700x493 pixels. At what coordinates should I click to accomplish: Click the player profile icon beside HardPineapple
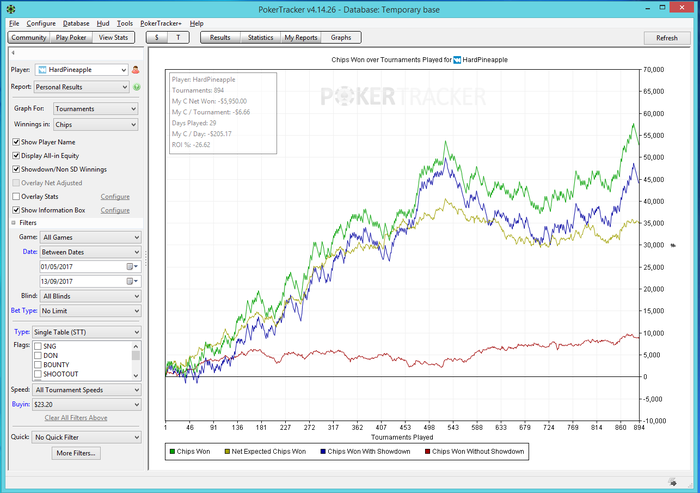(136, 70)
